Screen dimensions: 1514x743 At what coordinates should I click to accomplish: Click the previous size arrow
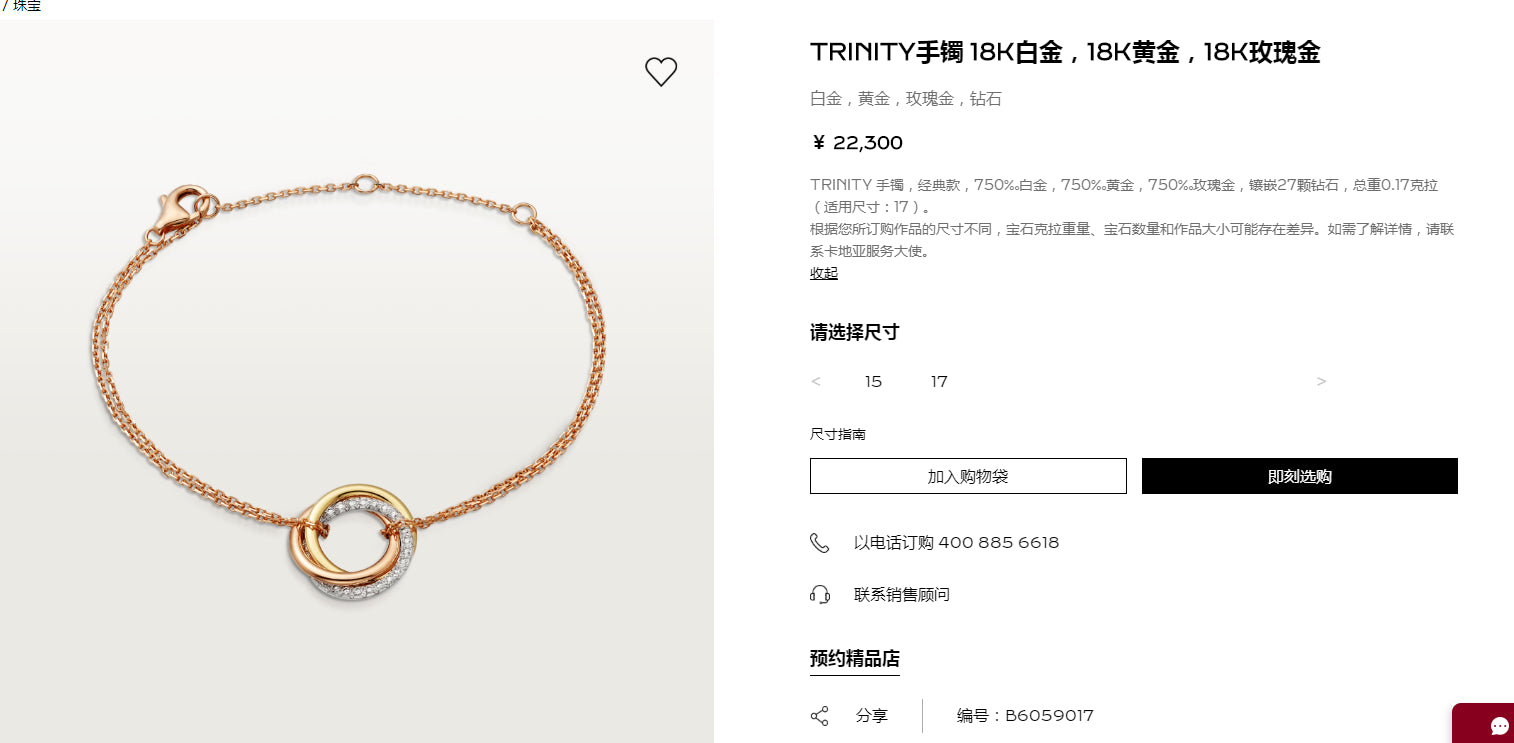[x=816, y=382]
